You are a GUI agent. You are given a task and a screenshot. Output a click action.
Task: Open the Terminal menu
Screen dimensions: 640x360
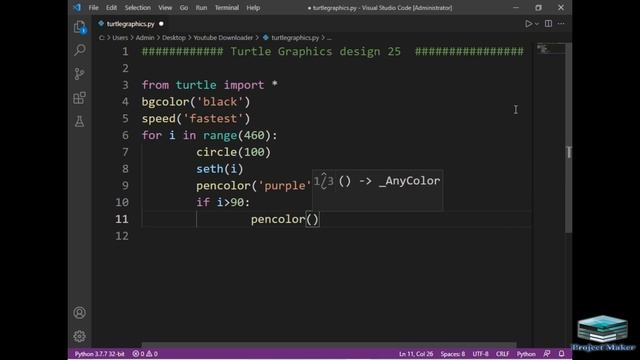227,8
